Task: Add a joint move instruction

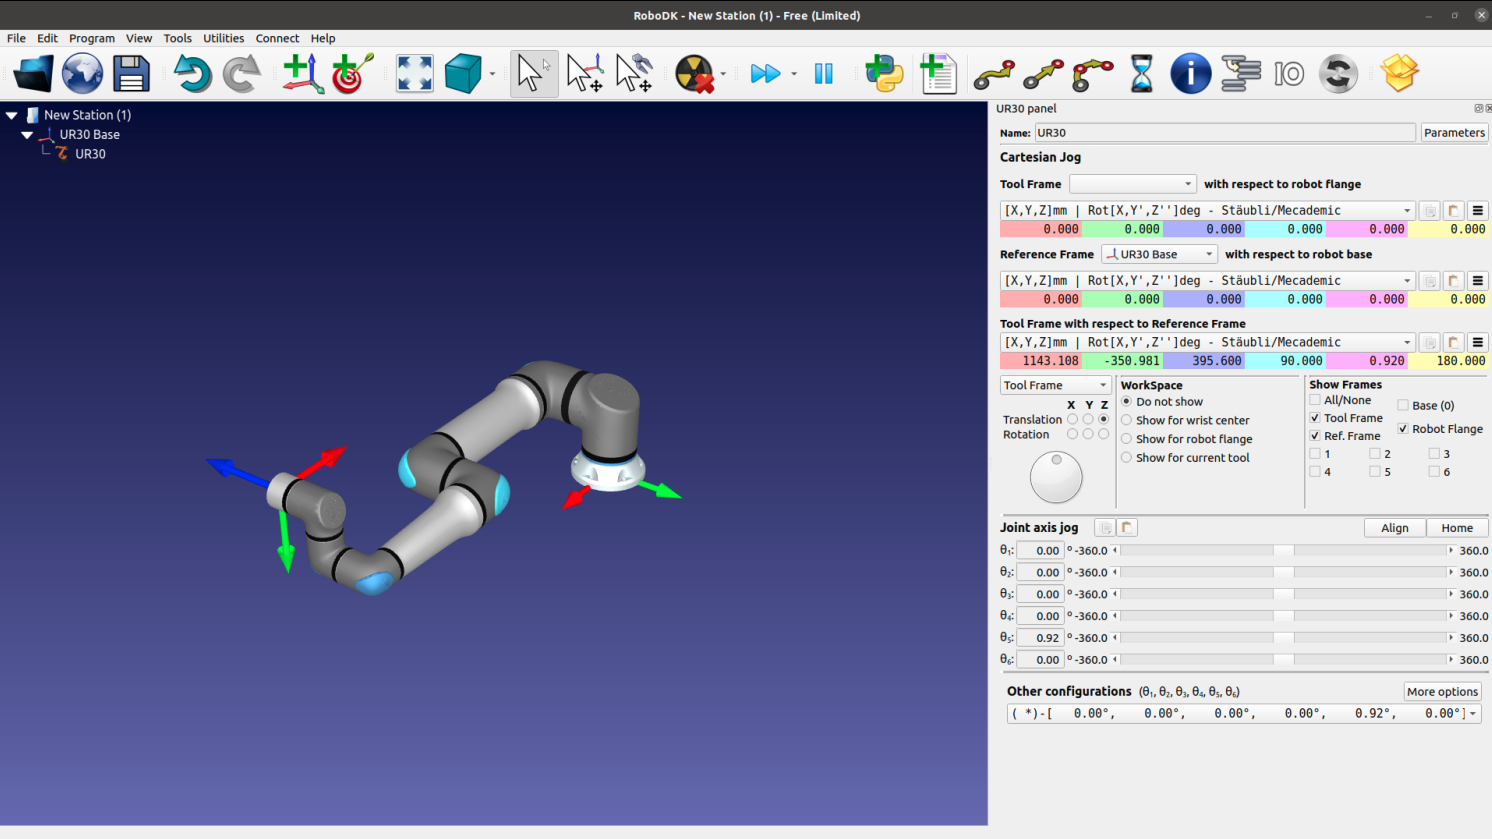Action: [x=994, y=74]
